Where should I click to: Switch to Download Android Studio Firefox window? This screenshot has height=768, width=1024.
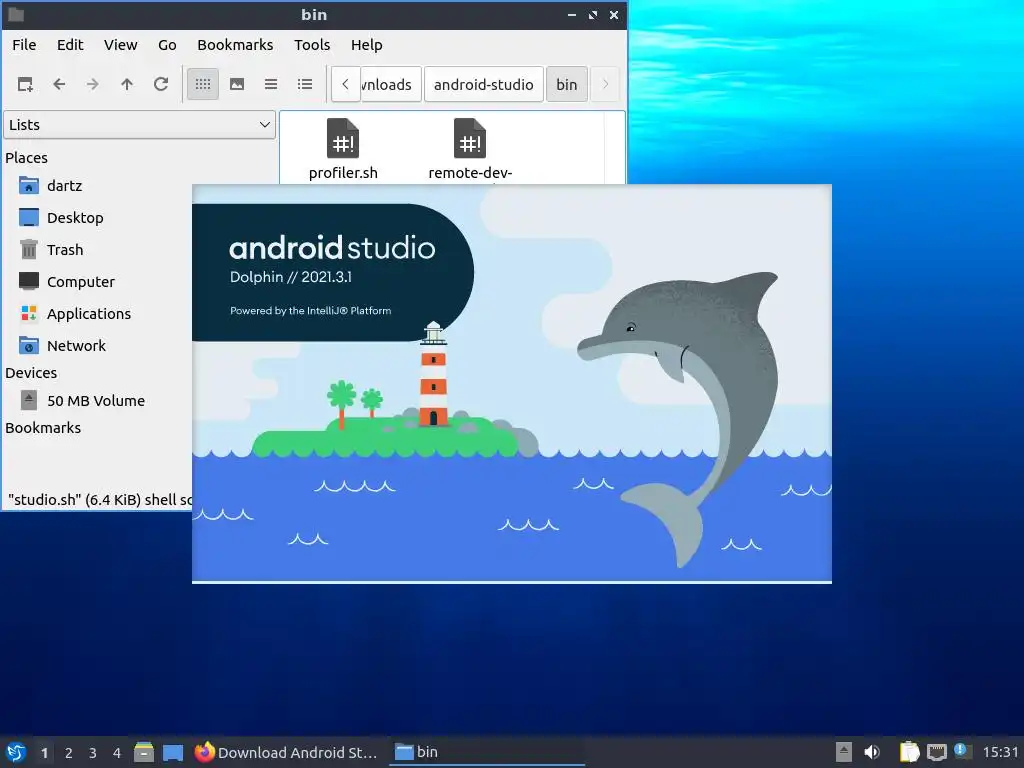287,752
